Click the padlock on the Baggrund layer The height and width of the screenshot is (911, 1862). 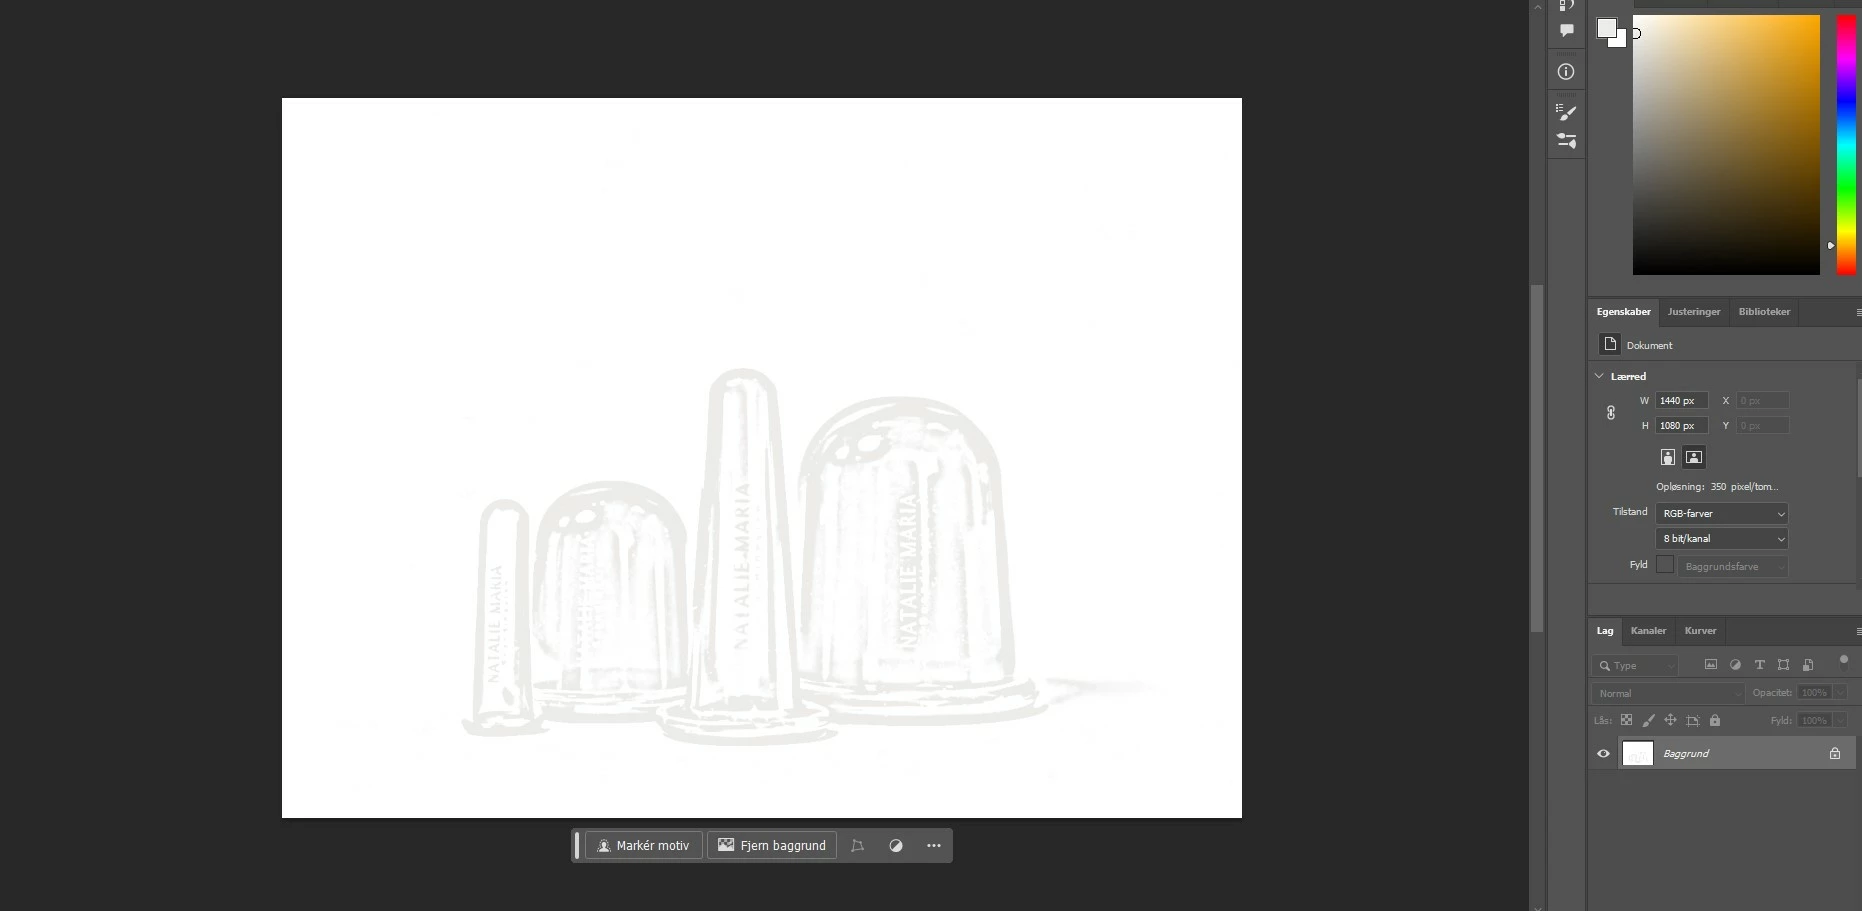[x=1835, y=753]
